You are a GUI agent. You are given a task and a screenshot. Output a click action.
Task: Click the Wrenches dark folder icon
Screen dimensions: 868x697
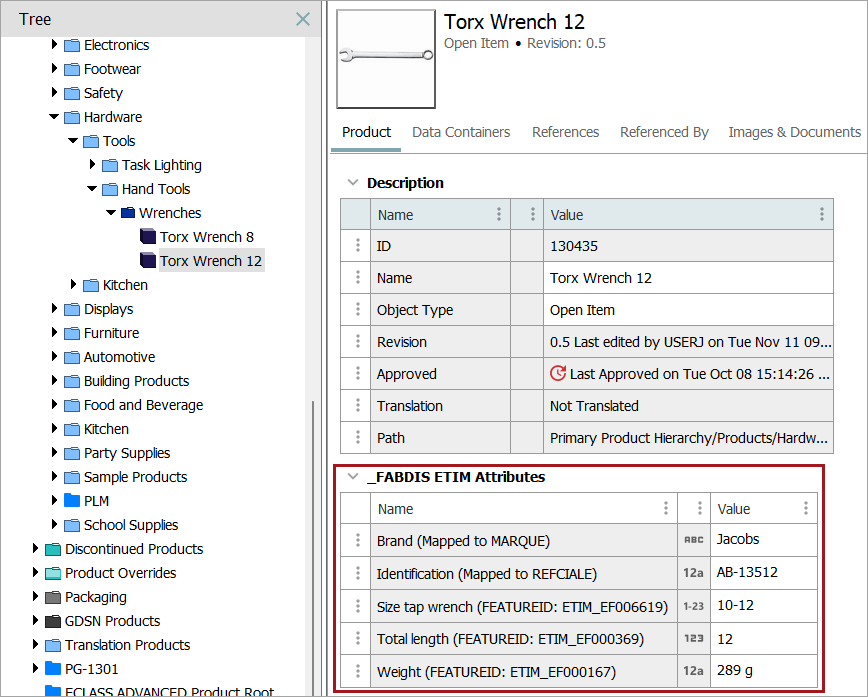[128, 213]
